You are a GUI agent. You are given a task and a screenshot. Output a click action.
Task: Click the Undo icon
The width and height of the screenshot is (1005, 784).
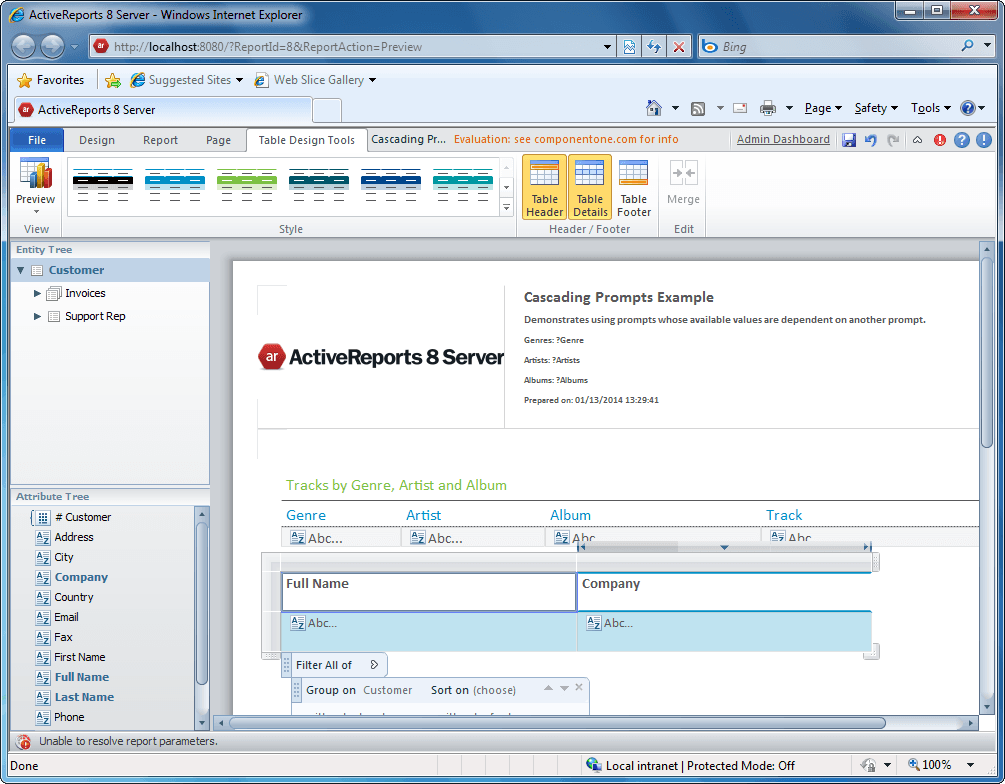pos(870,140)
